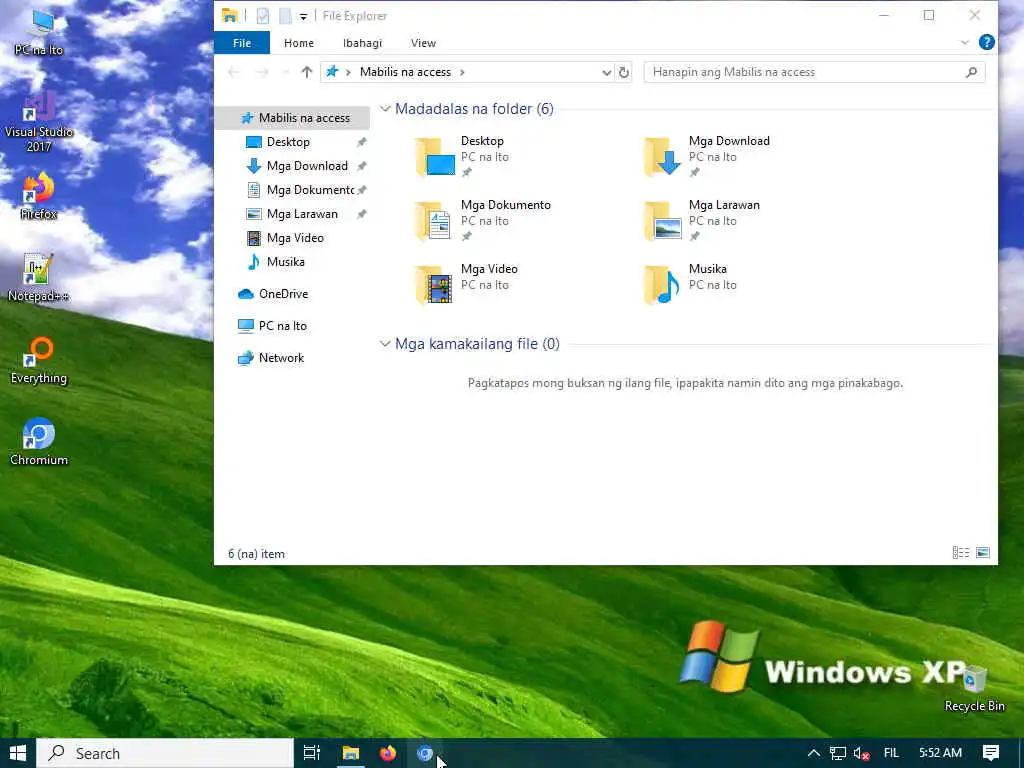Click the 5:52 AM clock
Viewport: 1024px width, 768px height.
click(x=940, y=753)
